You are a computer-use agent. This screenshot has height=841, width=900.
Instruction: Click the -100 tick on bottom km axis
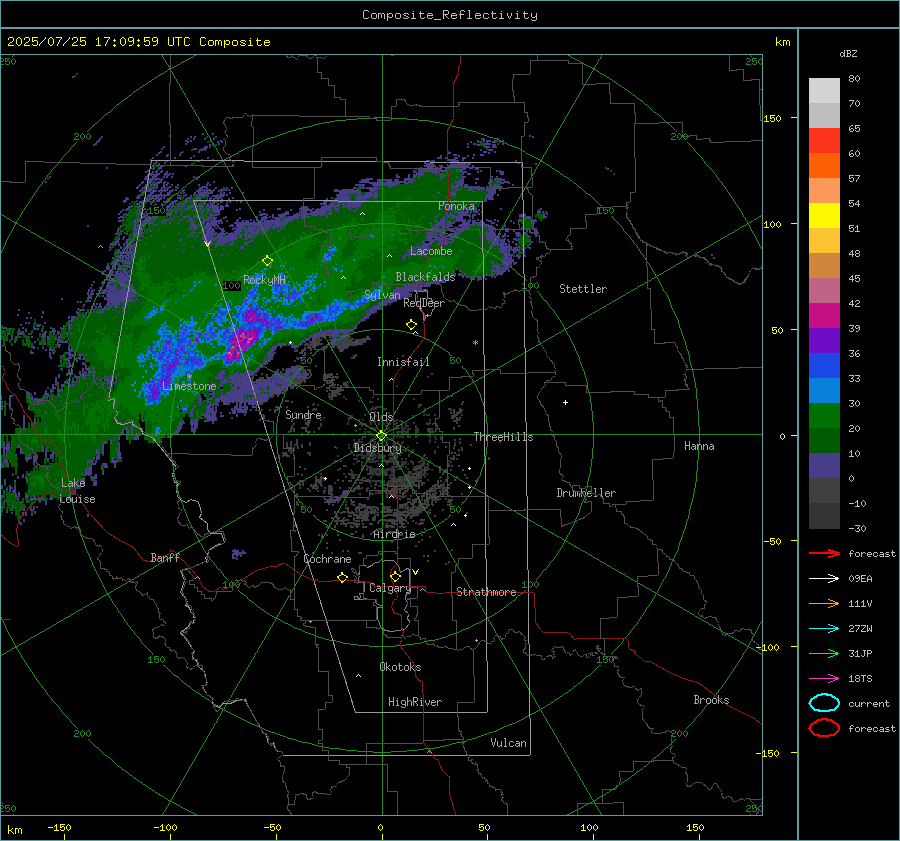pyautogui.click(x=165, y=828)
